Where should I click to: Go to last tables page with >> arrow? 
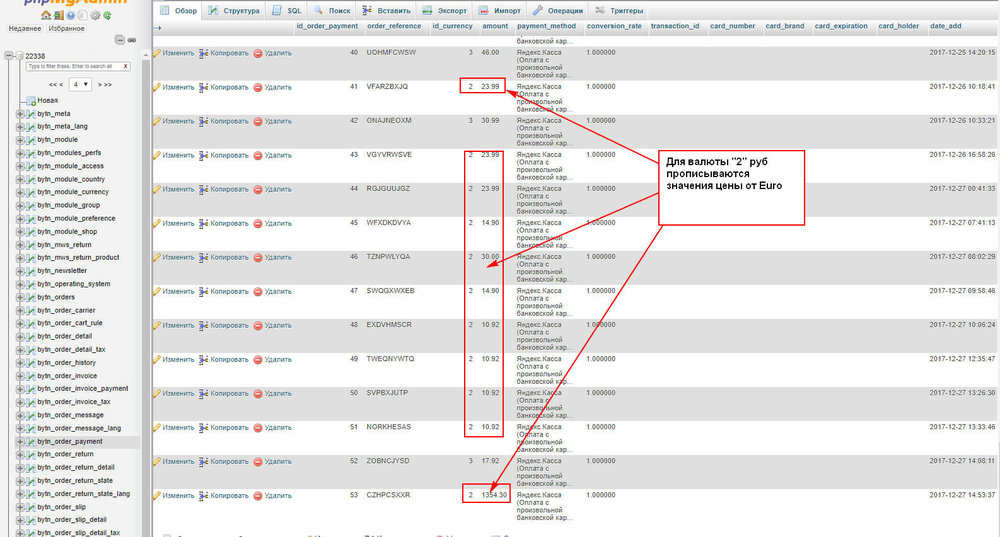(x=108, y=84)
